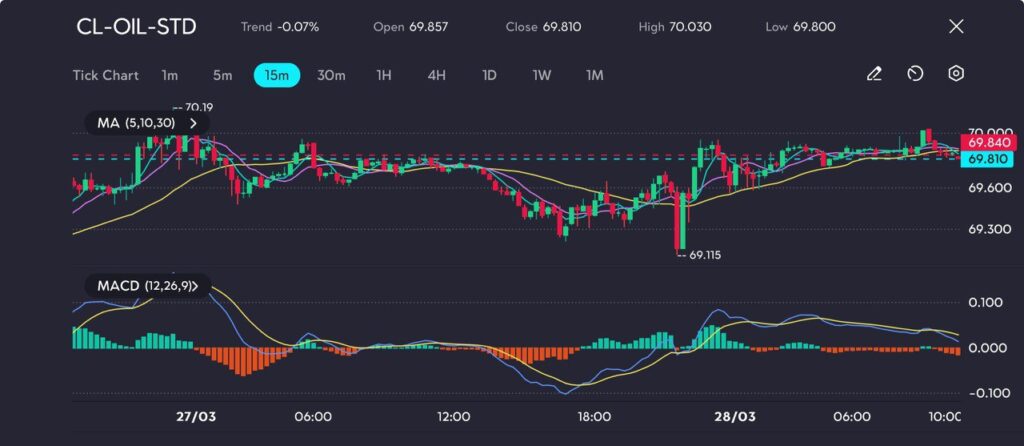Screen dimensions: 1024x446
Task: Select the 1D daily interval
Action: [489, 75]
